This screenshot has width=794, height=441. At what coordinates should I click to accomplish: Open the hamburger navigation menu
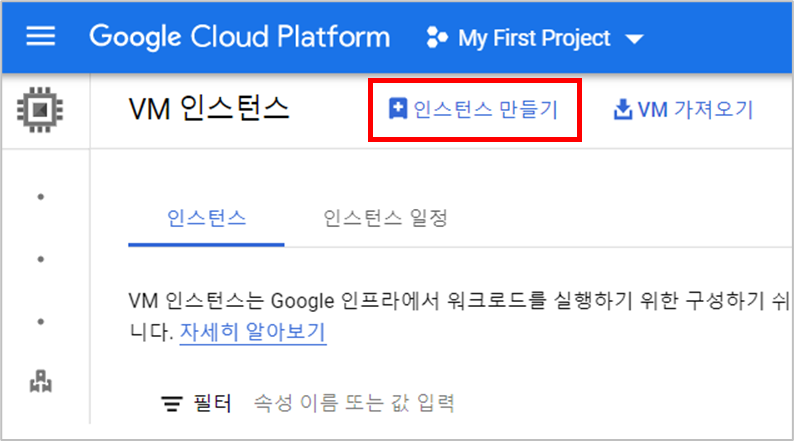point(41,36)
